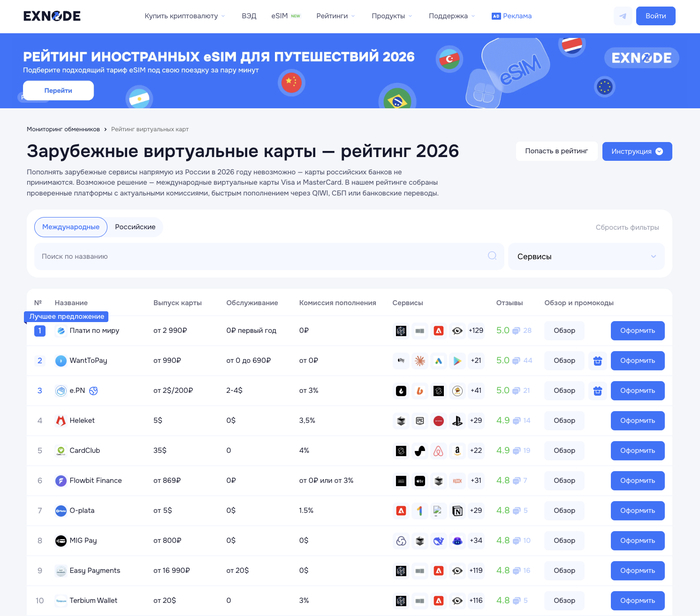Click the Heleket logo icon

click(x=61, y=420)
